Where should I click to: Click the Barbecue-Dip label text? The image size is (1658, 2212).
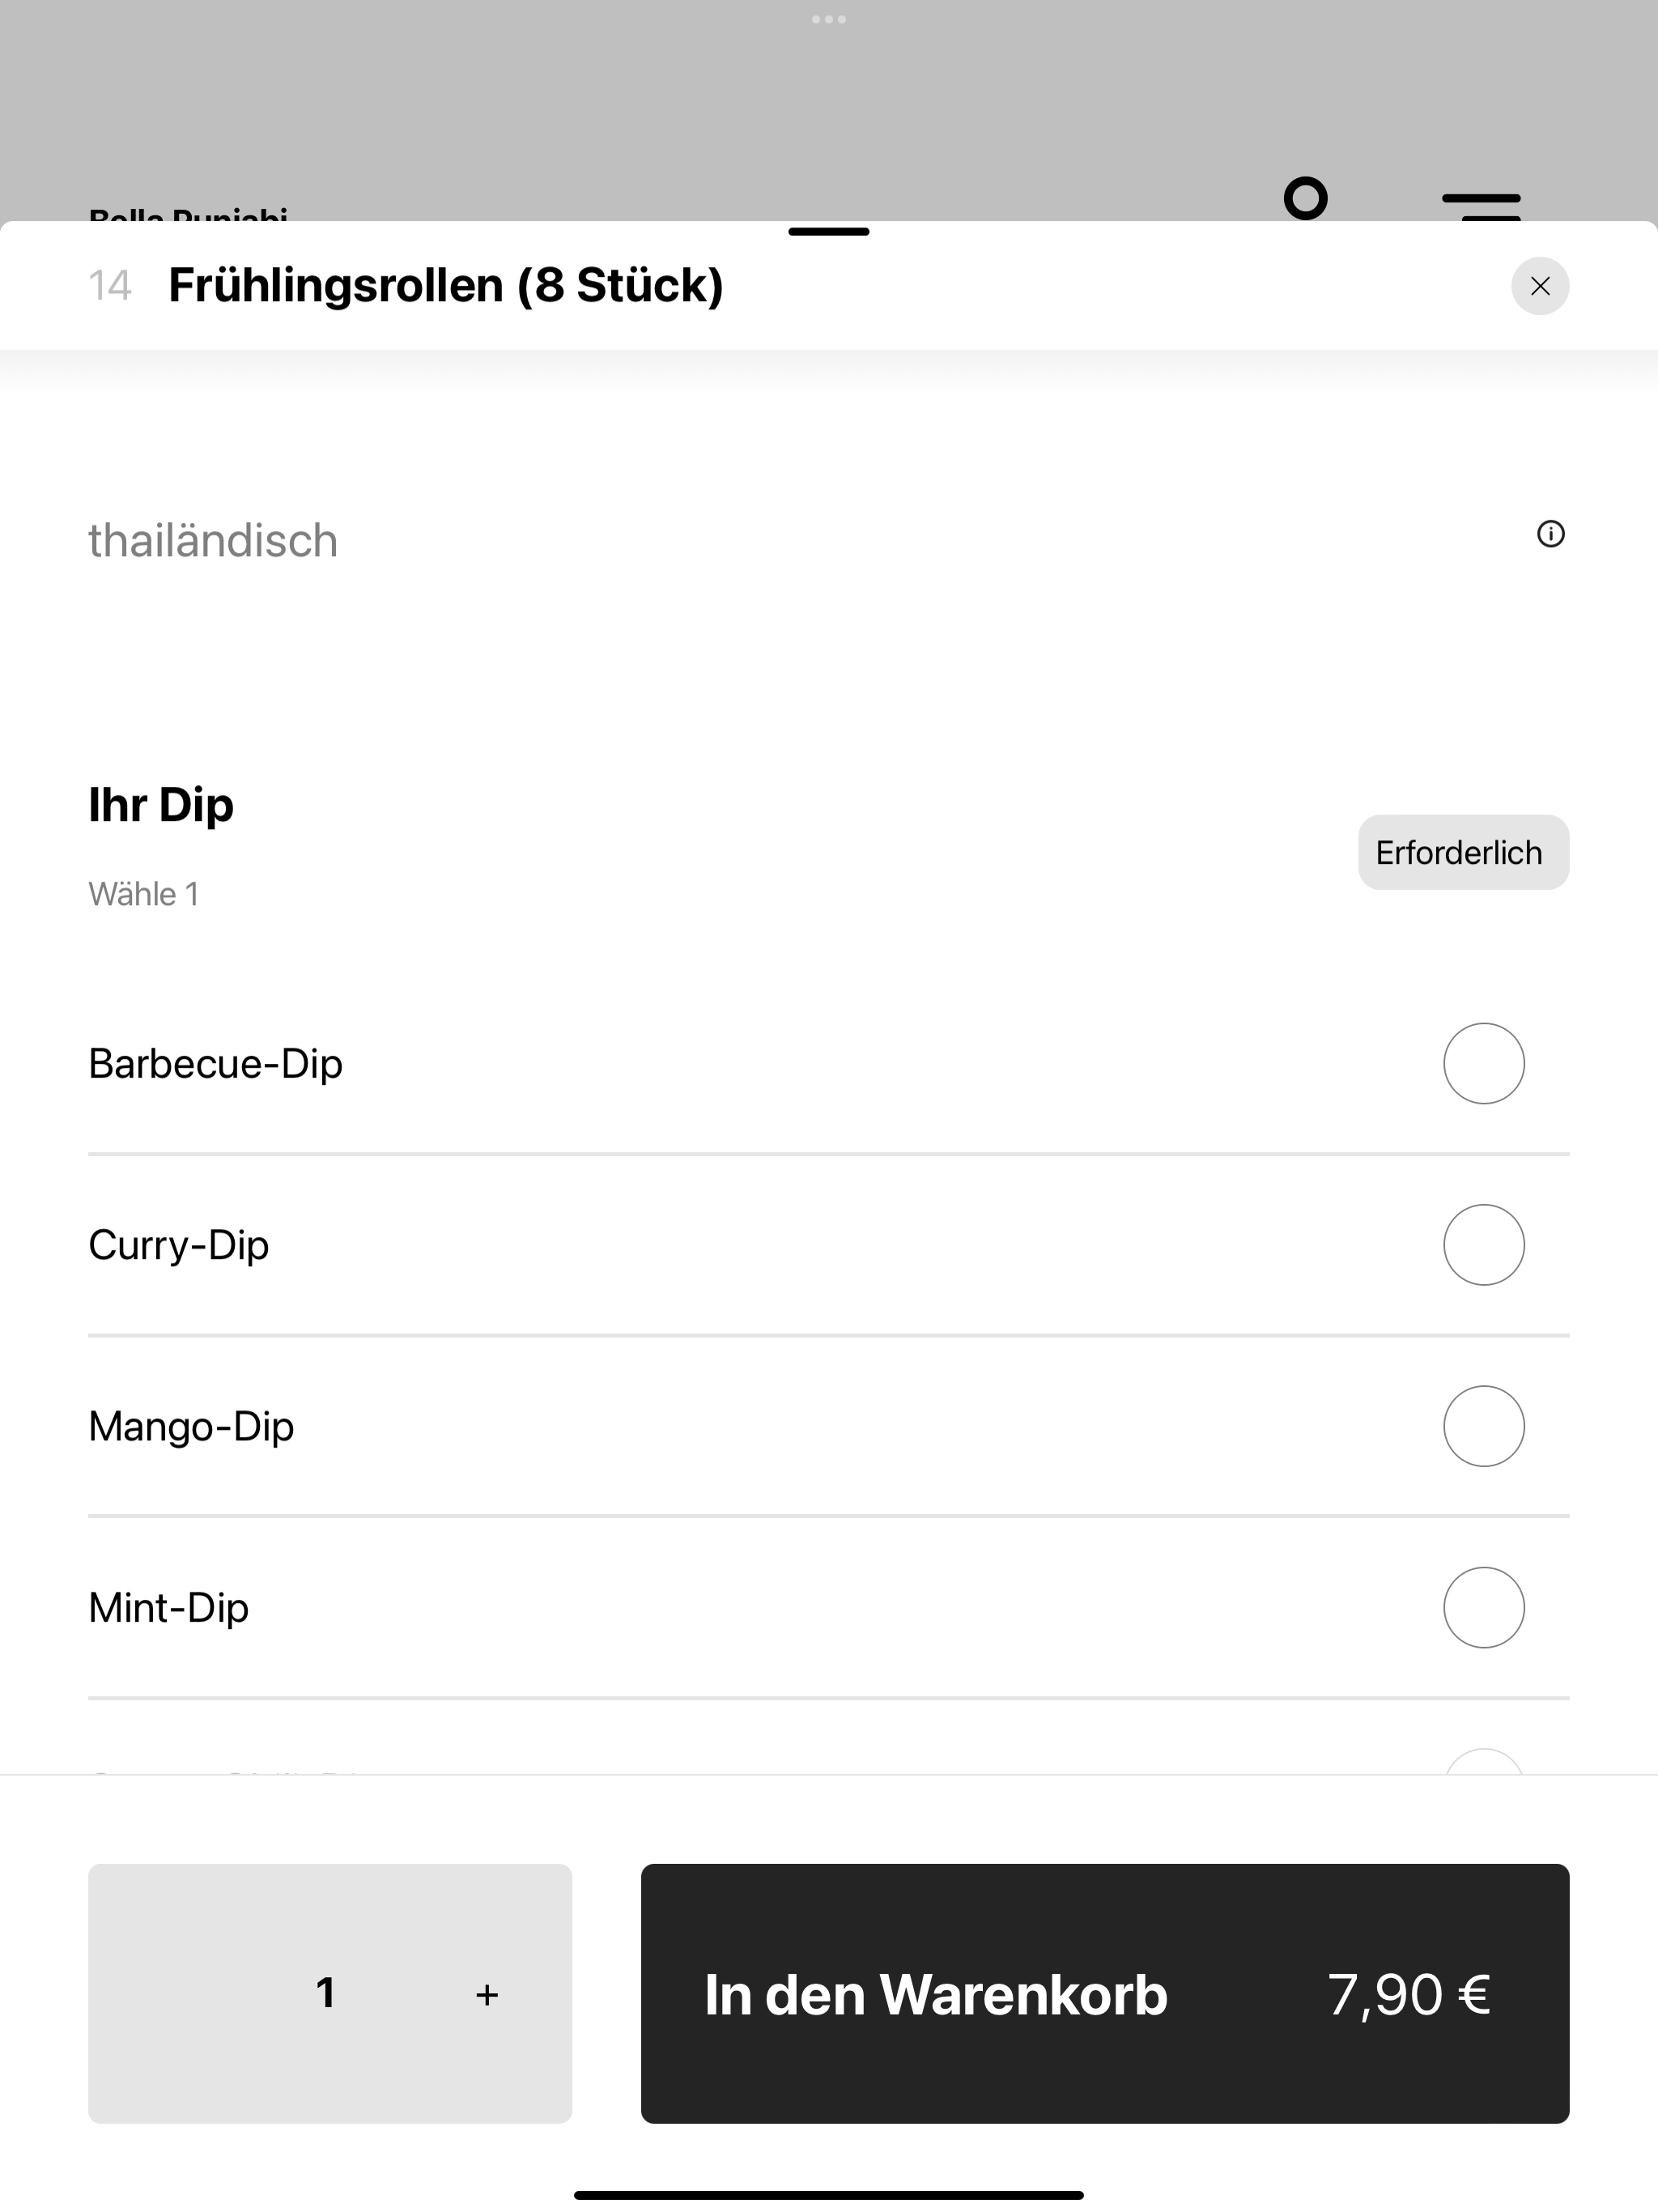(215, 1063)
